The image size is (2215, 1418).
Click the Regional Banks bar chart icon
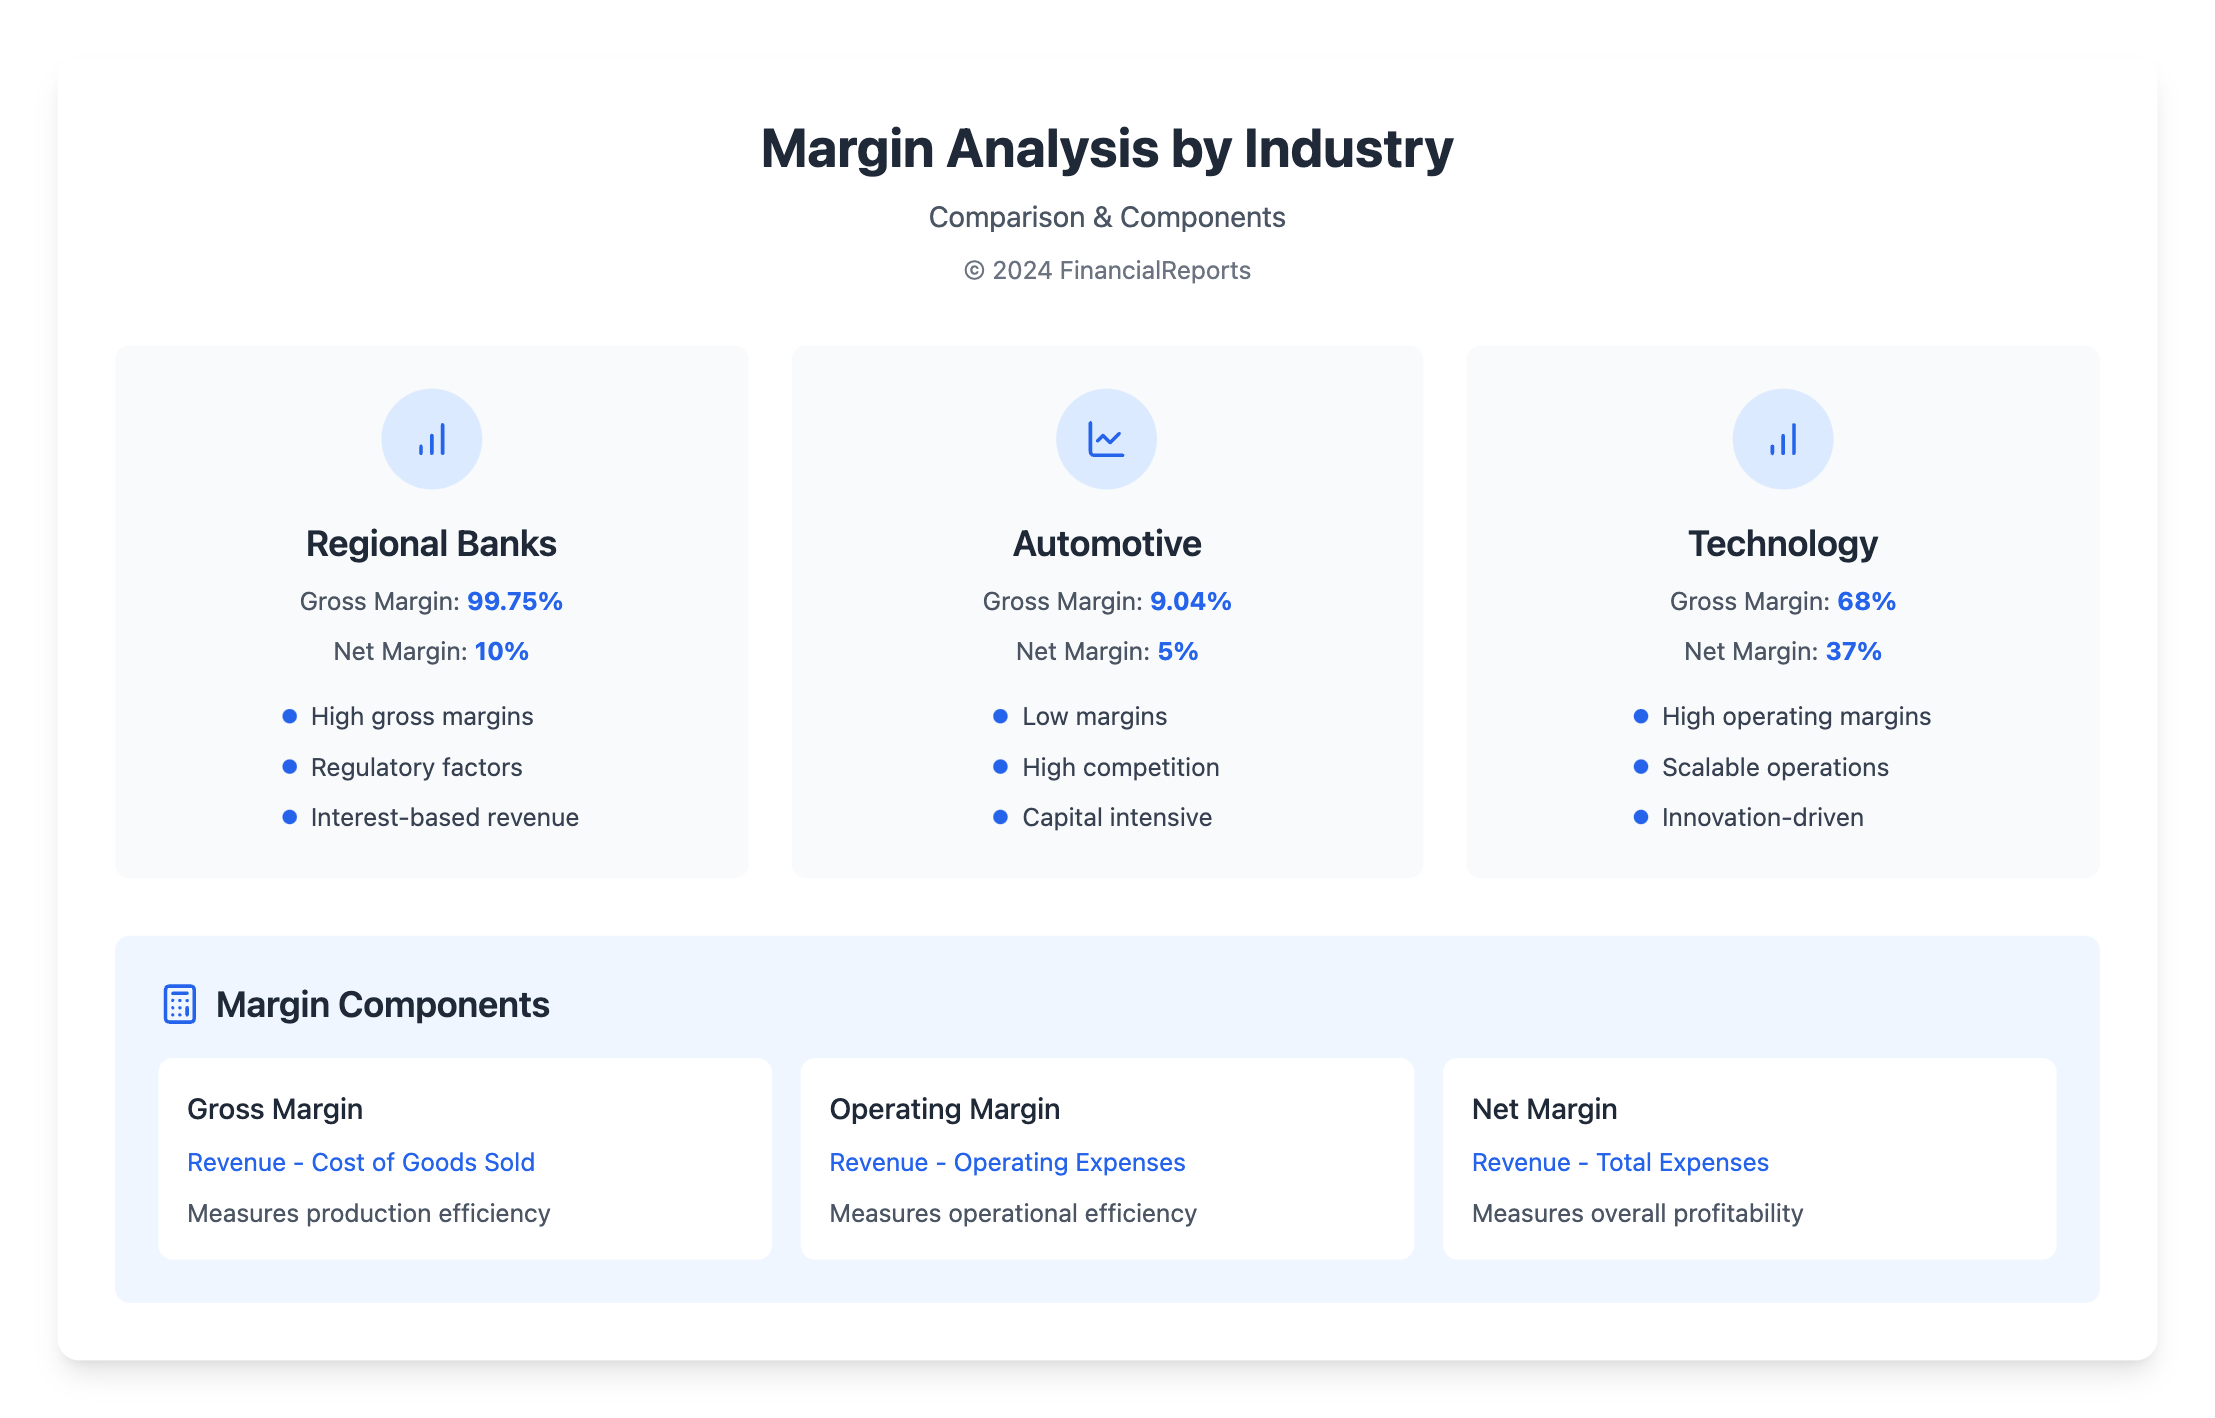[x=431, y=439]
